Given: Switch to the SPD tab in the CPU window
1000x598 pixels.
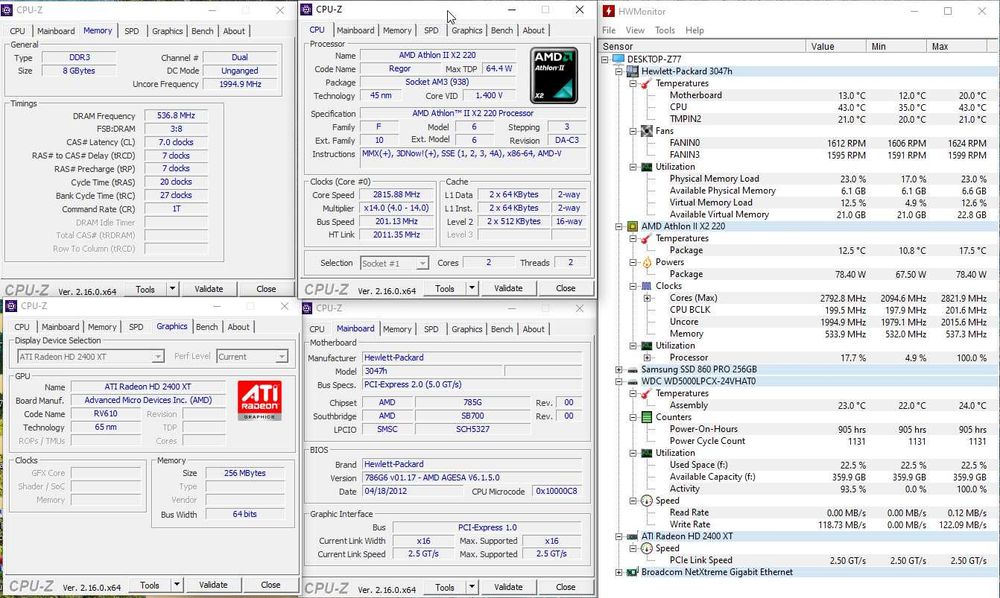Looking at the screenshot, I should point(431,30).
